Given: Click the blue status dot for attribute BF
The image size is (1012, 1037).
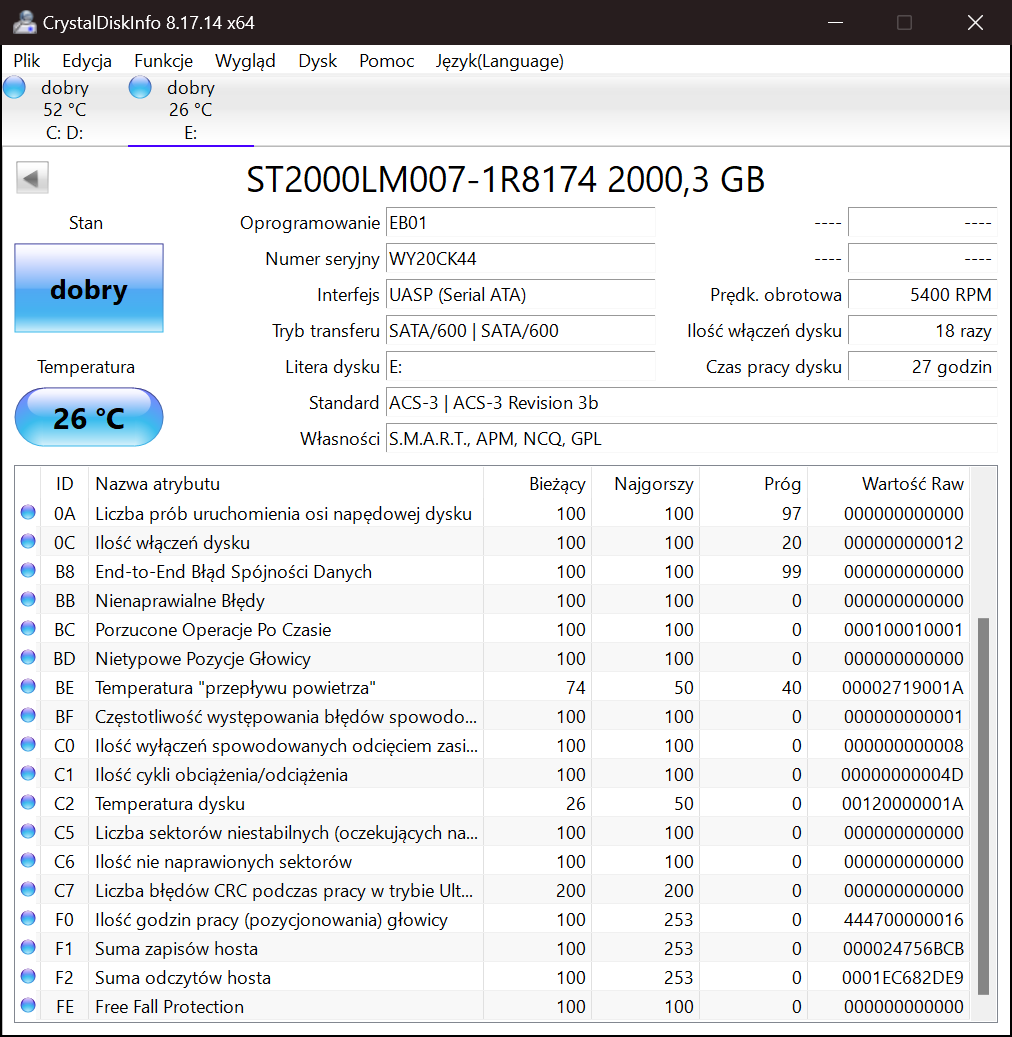Looking at the screenshot, I should point(28,716).
